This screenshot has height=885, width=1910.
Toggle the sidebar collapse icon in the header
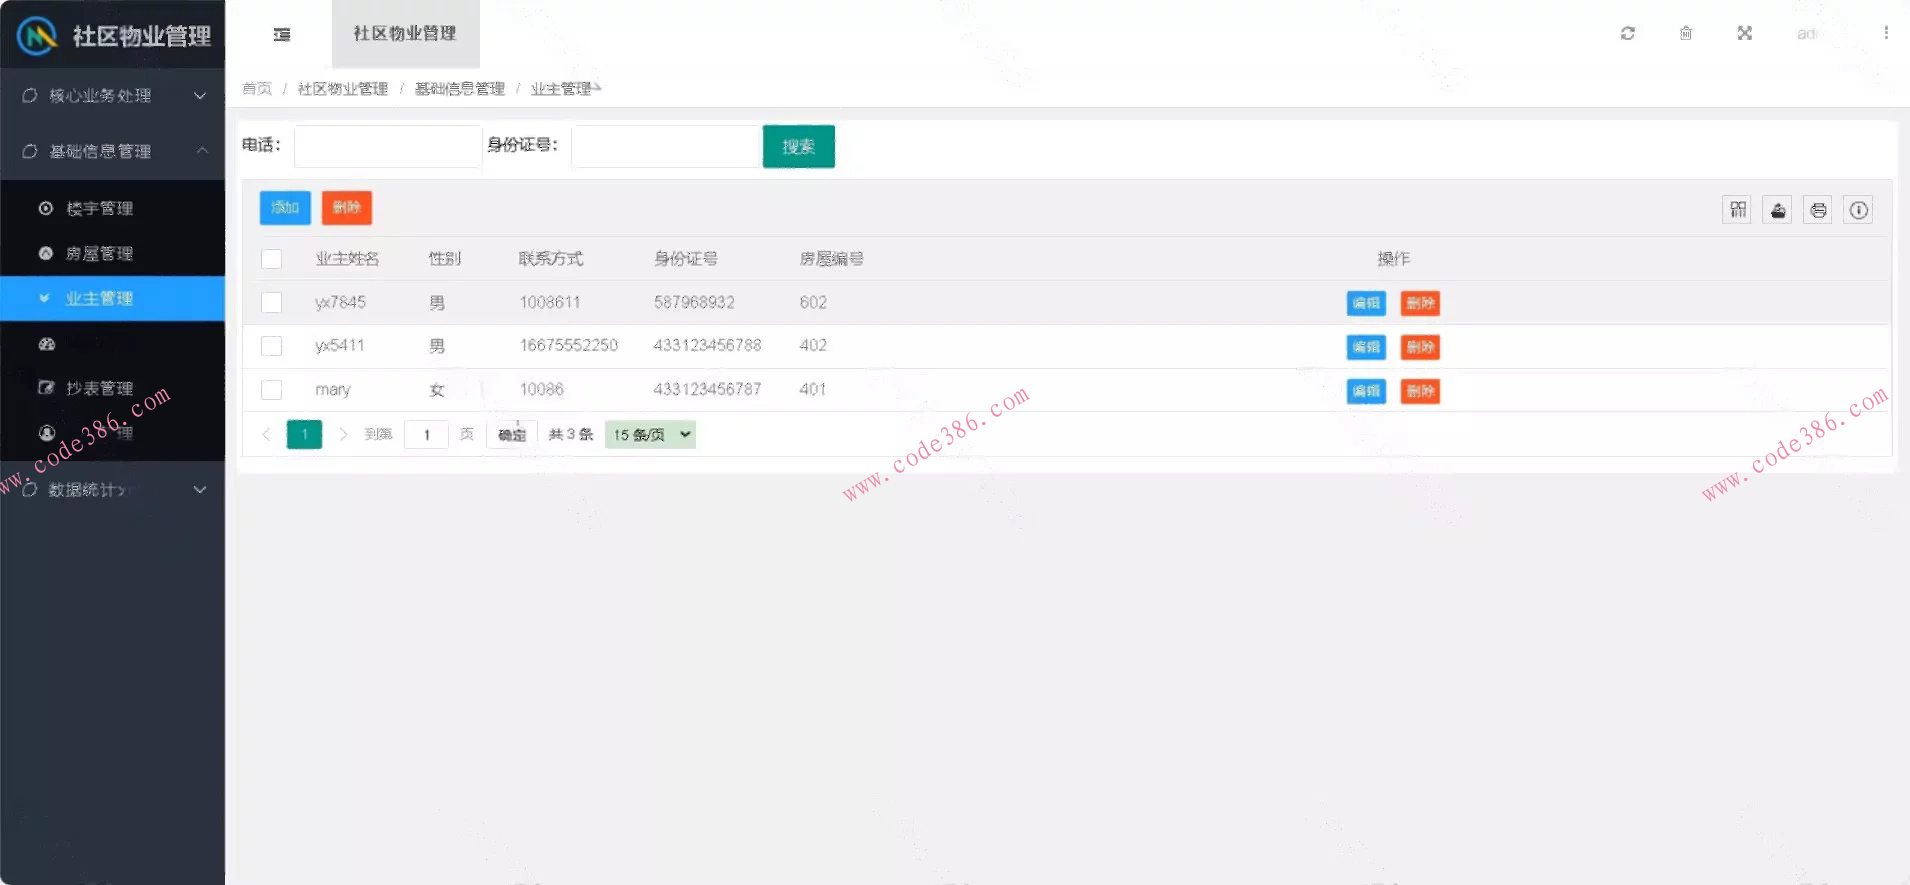[x=282, y=35]
